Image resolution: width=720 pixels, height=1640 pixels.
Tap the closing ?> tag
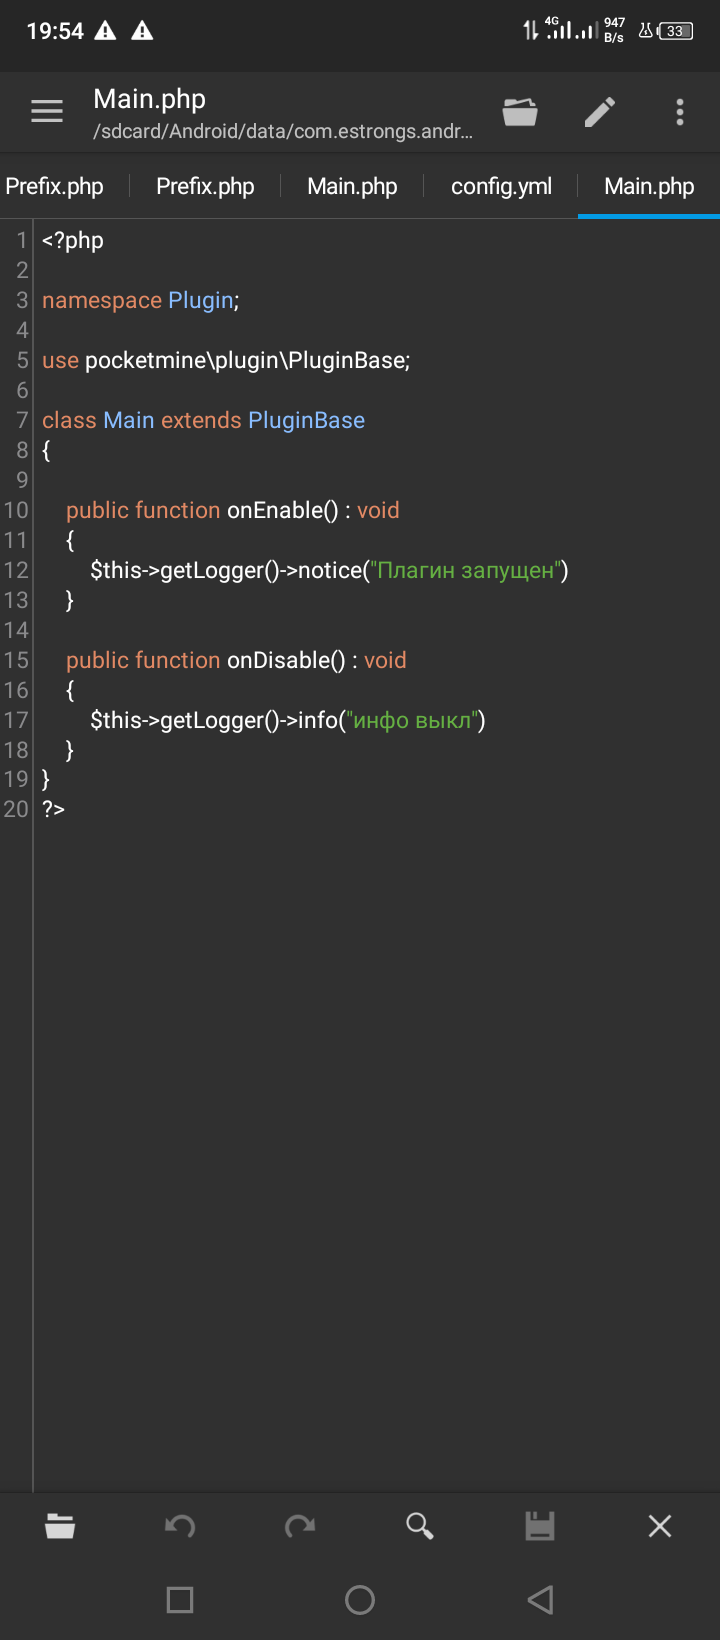[53, 808]
